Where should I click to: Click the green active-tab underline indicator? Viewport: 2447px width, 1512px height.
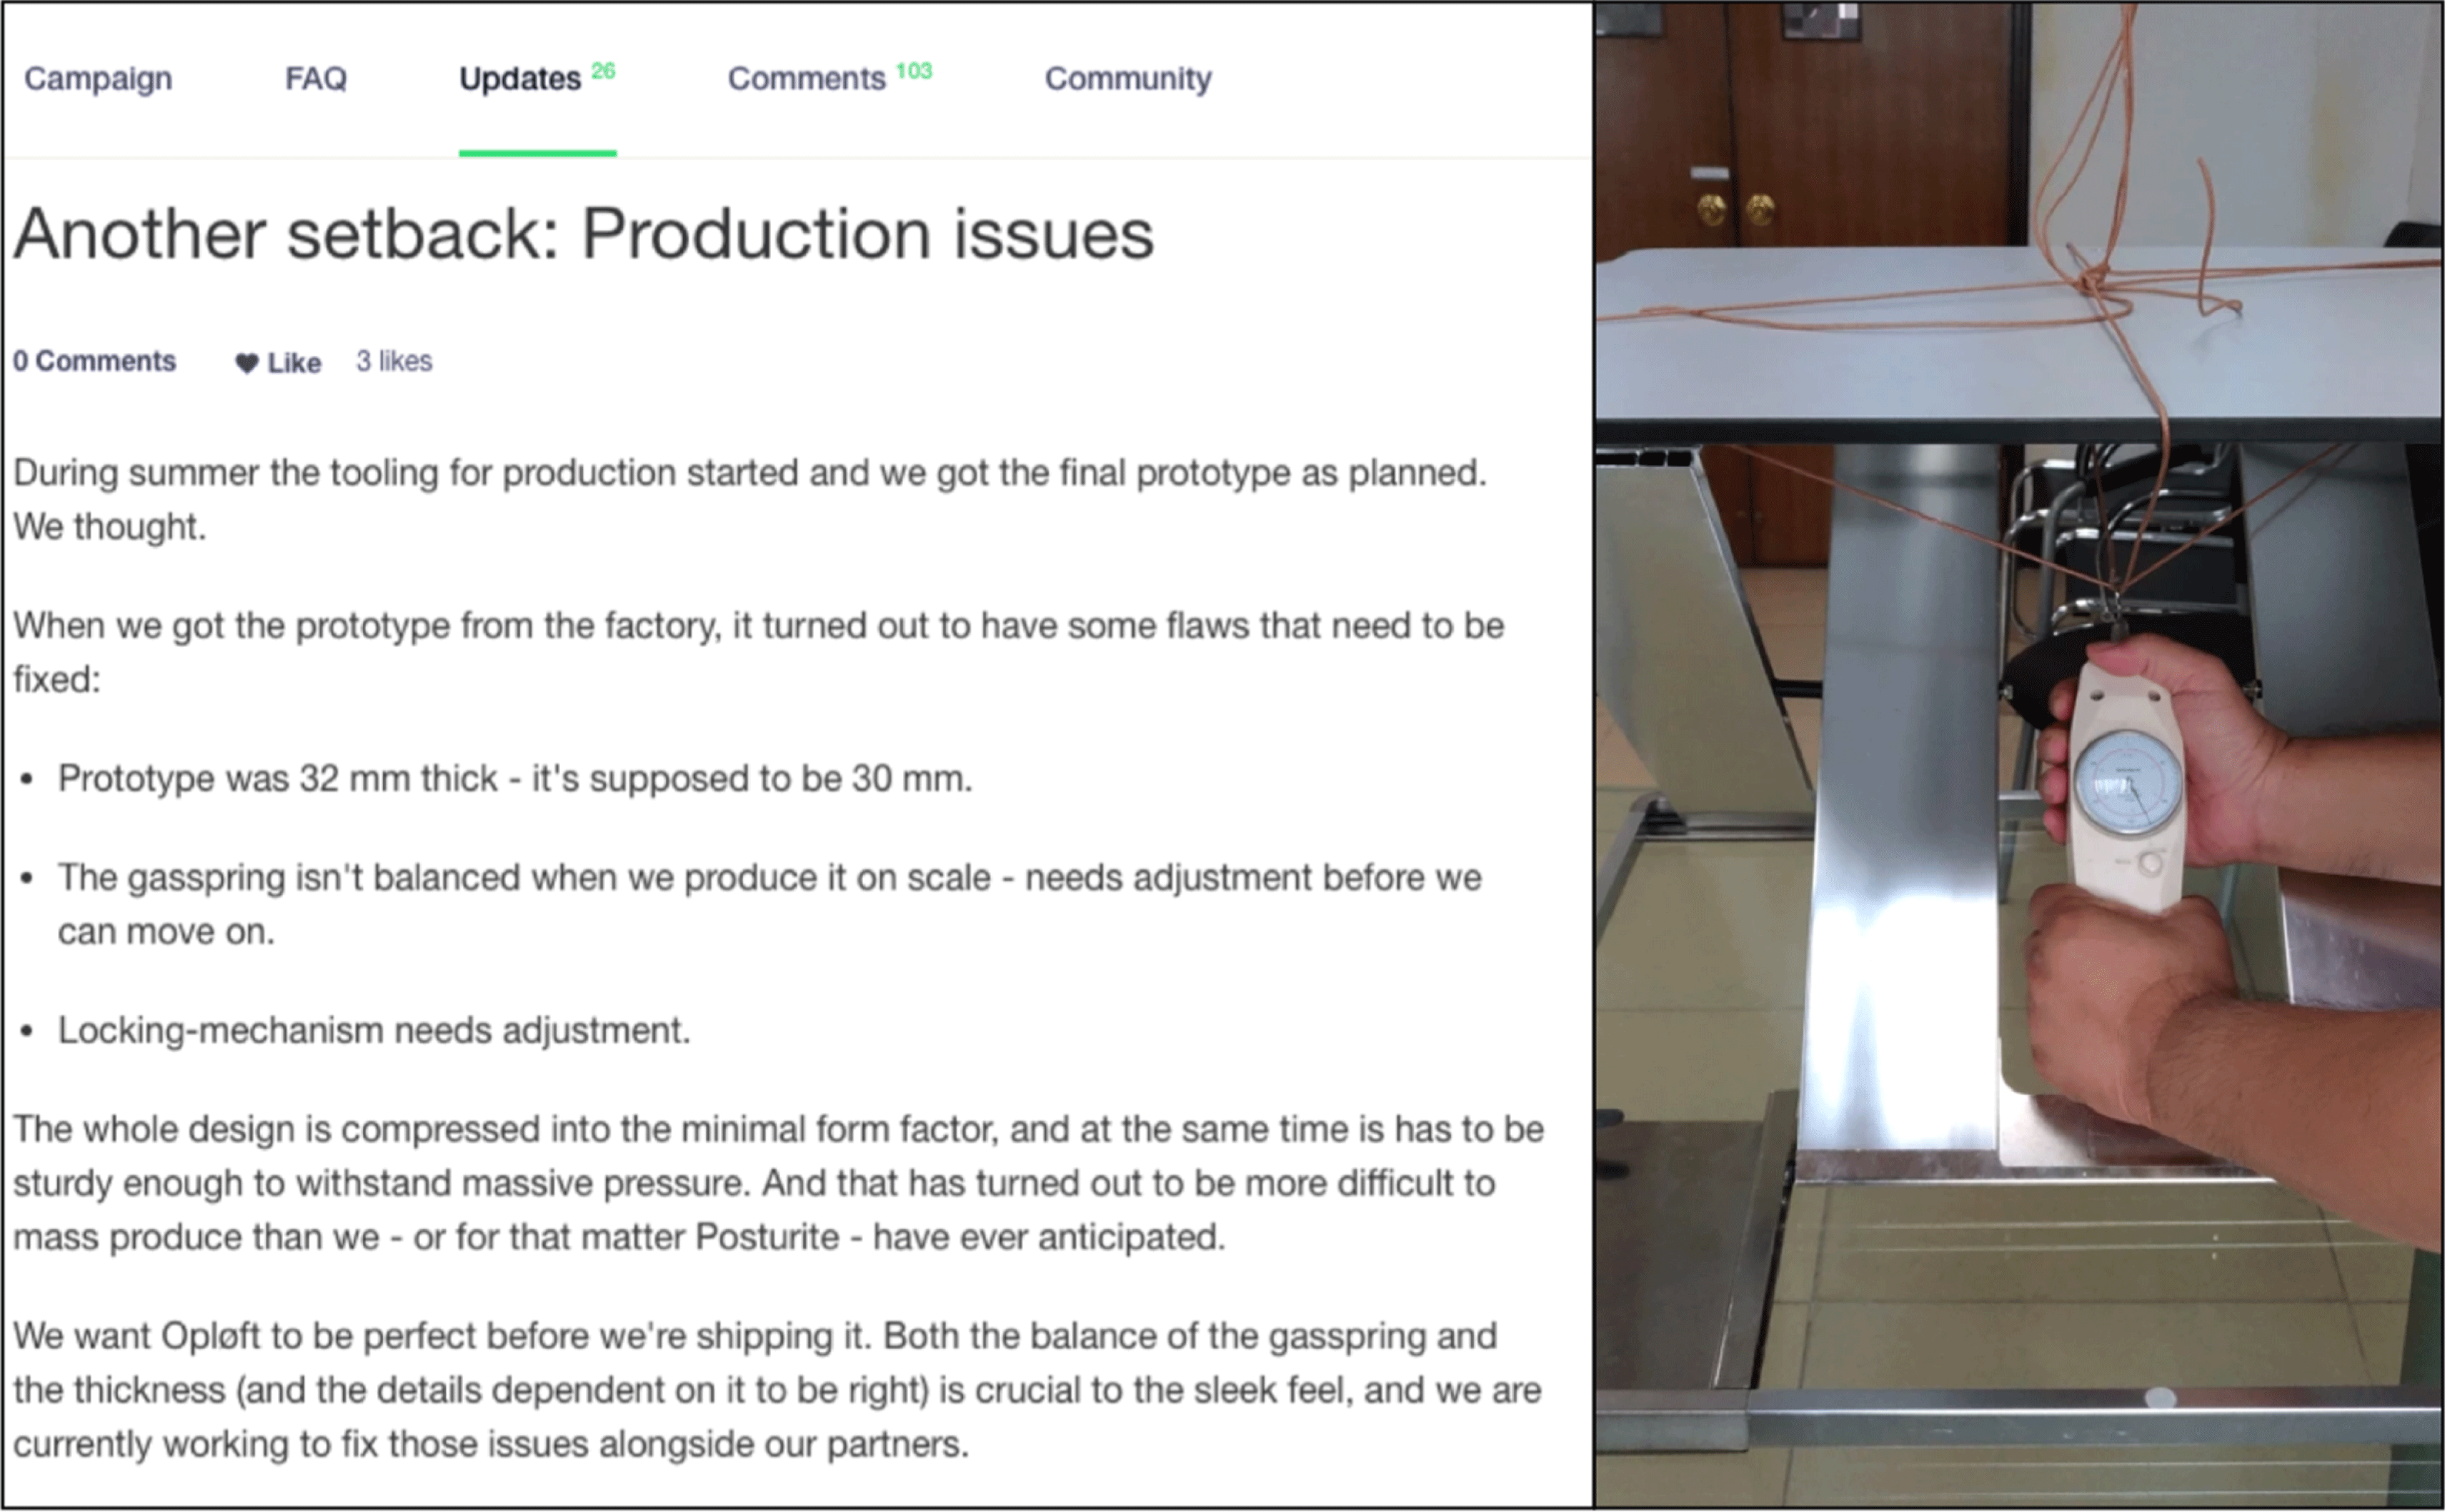click(x=537, y=153)
